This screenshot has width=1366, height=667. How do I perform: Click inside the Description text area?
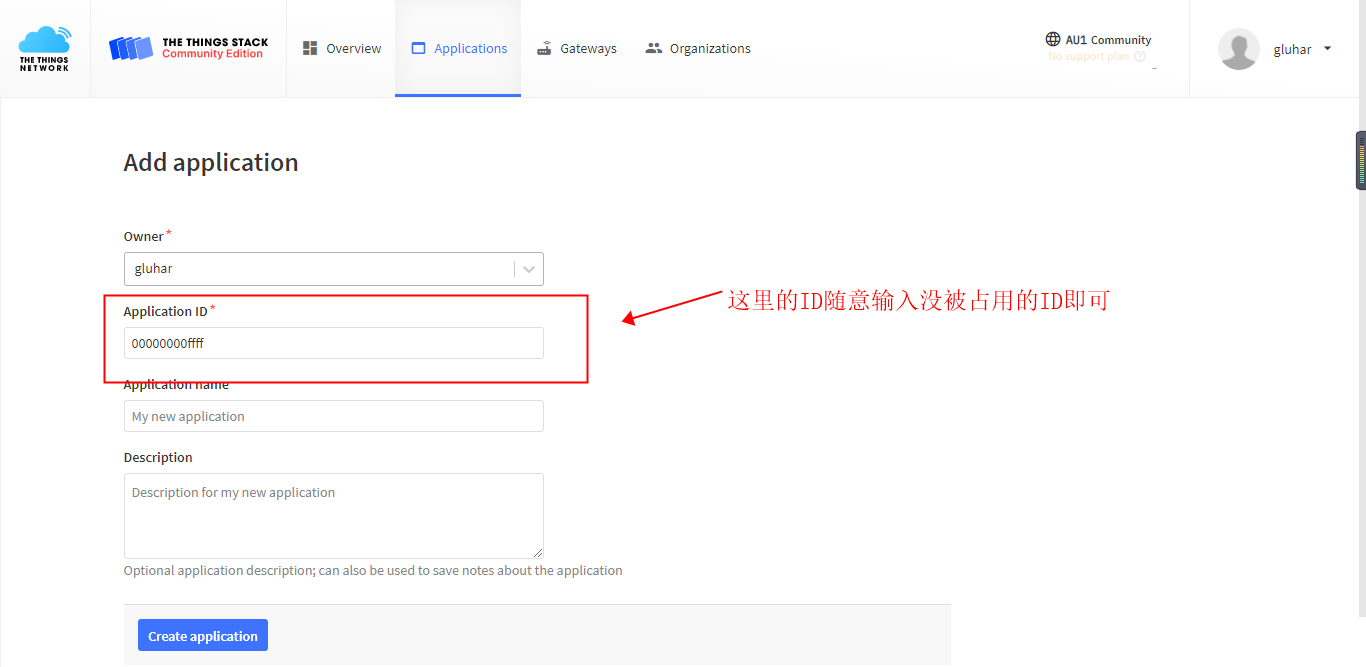(333, 515)
